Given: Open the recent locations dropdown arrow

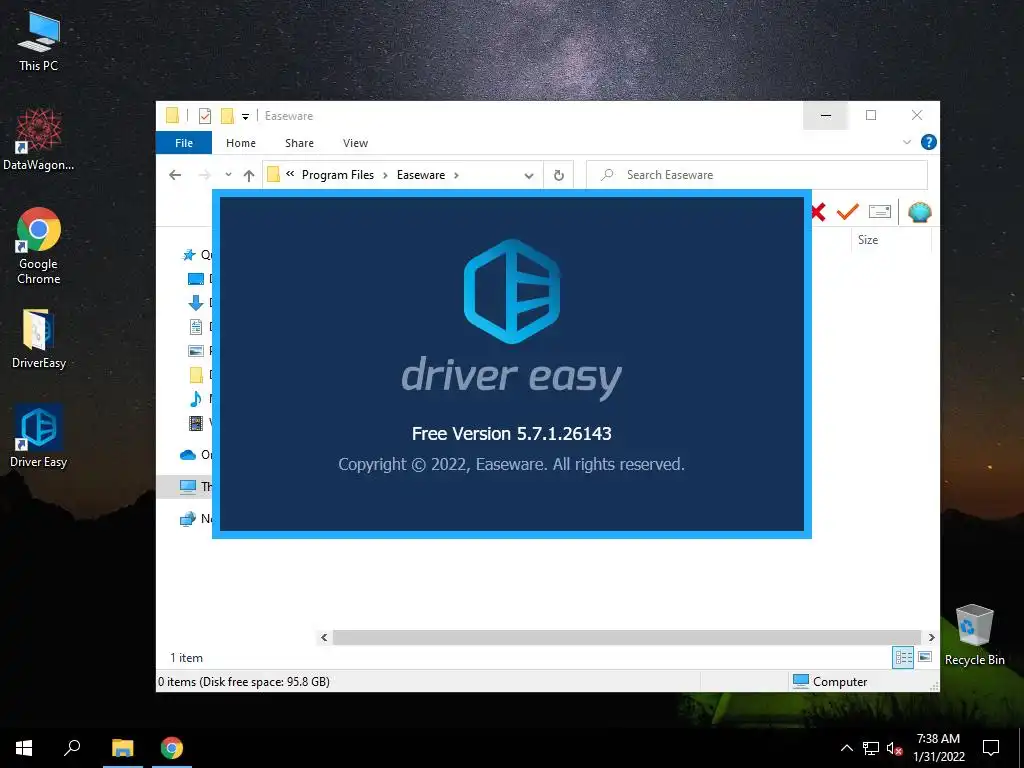Looking at the screenshot, I should 228,175.
